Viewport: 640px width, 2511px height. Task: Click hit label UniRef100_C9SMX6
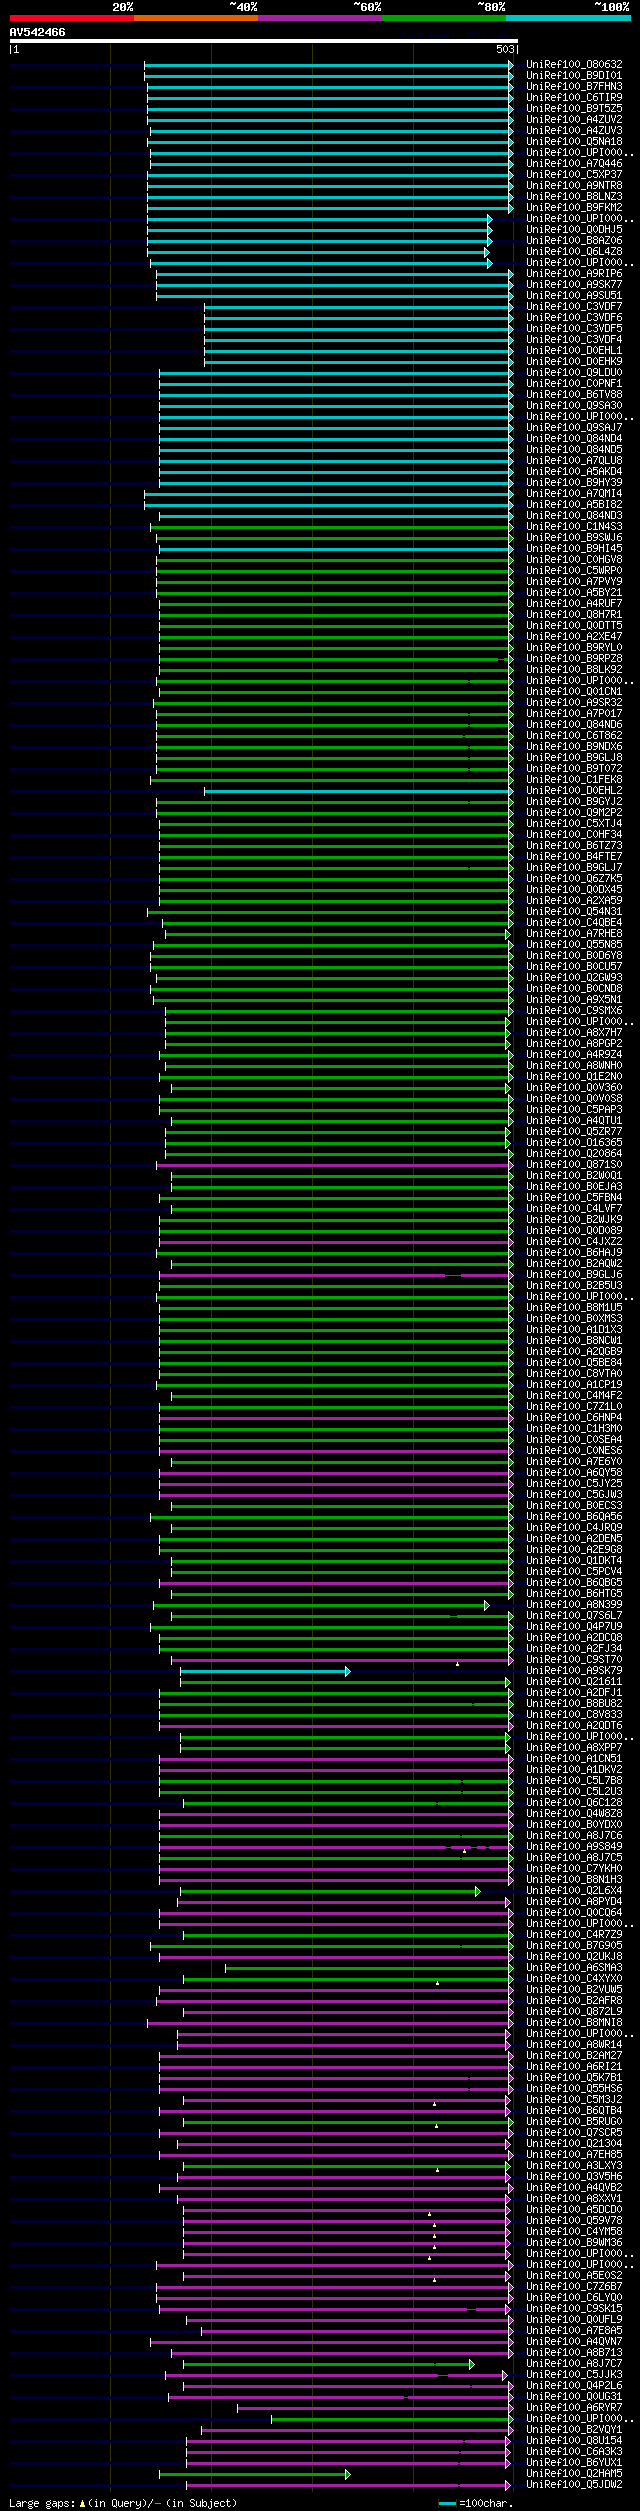click(574, 1011)
